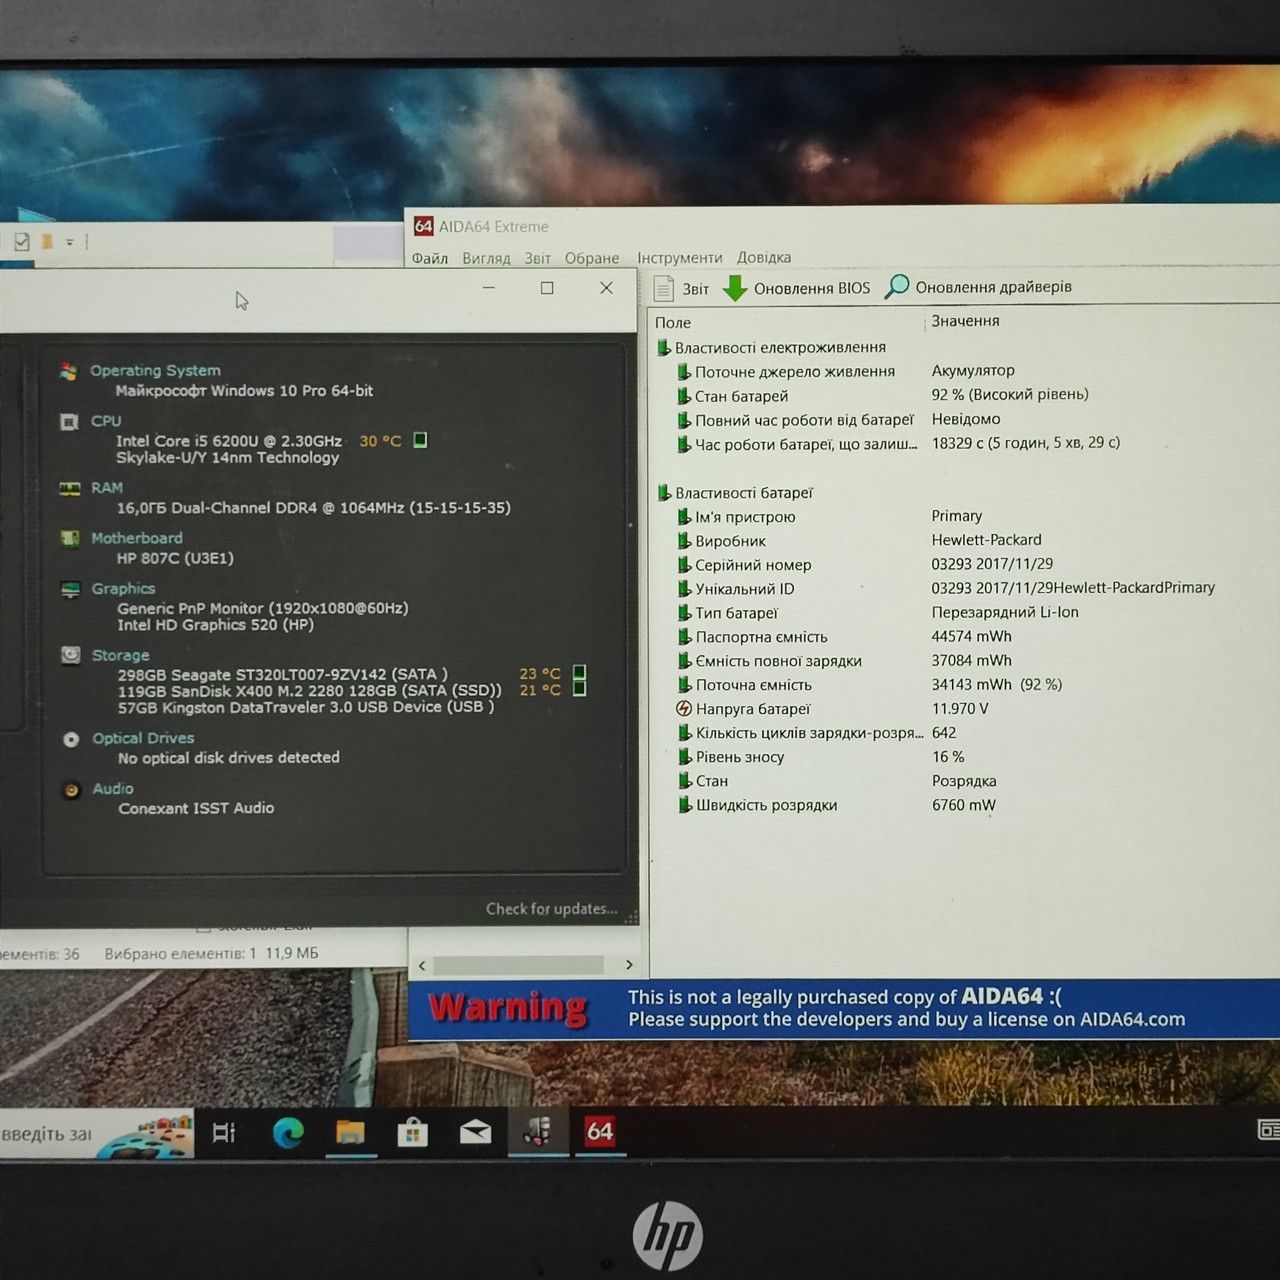
Task: Click the AIDA64 icon in the taskbar
Action: 600,1131
